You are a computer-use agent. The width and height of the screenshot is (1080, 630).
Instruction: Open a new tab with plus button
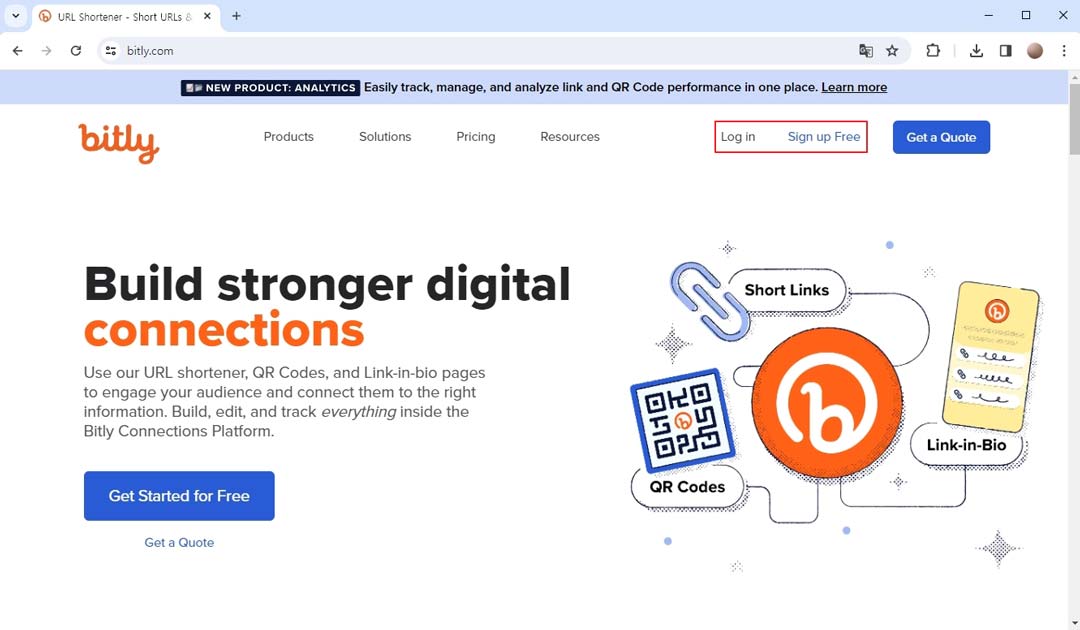pos(236,16)
